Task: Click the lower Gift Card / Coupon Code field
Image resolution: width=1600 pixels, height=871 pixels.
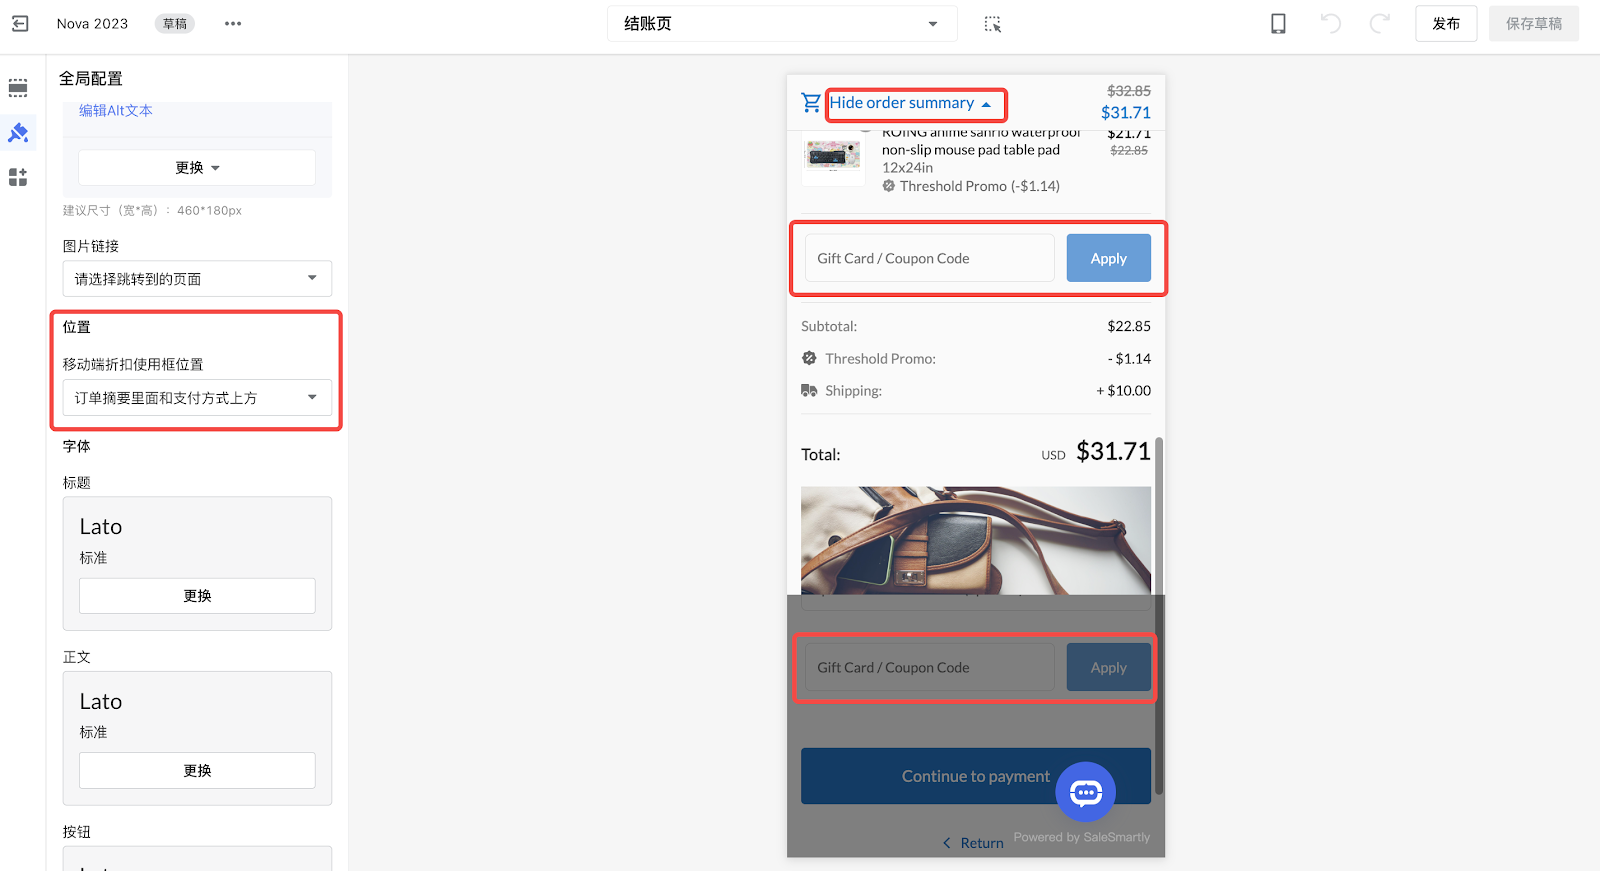Action: click(929, 667)
